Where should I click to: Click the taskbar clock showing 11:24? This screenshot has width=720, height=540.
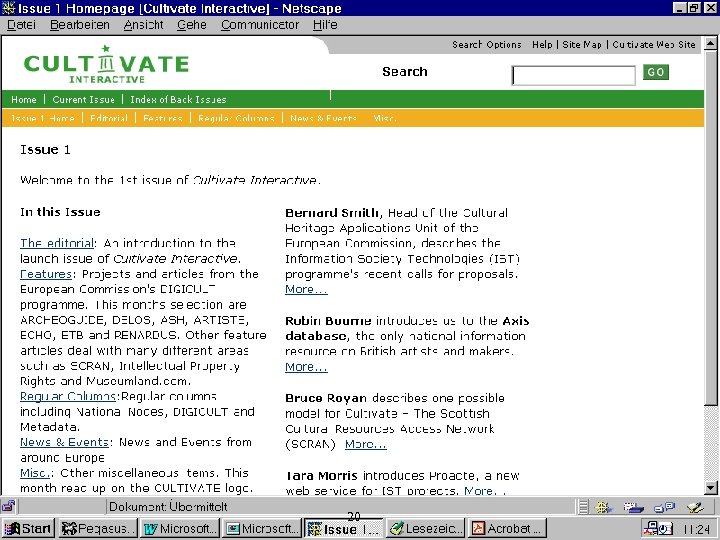pos(697,529)
